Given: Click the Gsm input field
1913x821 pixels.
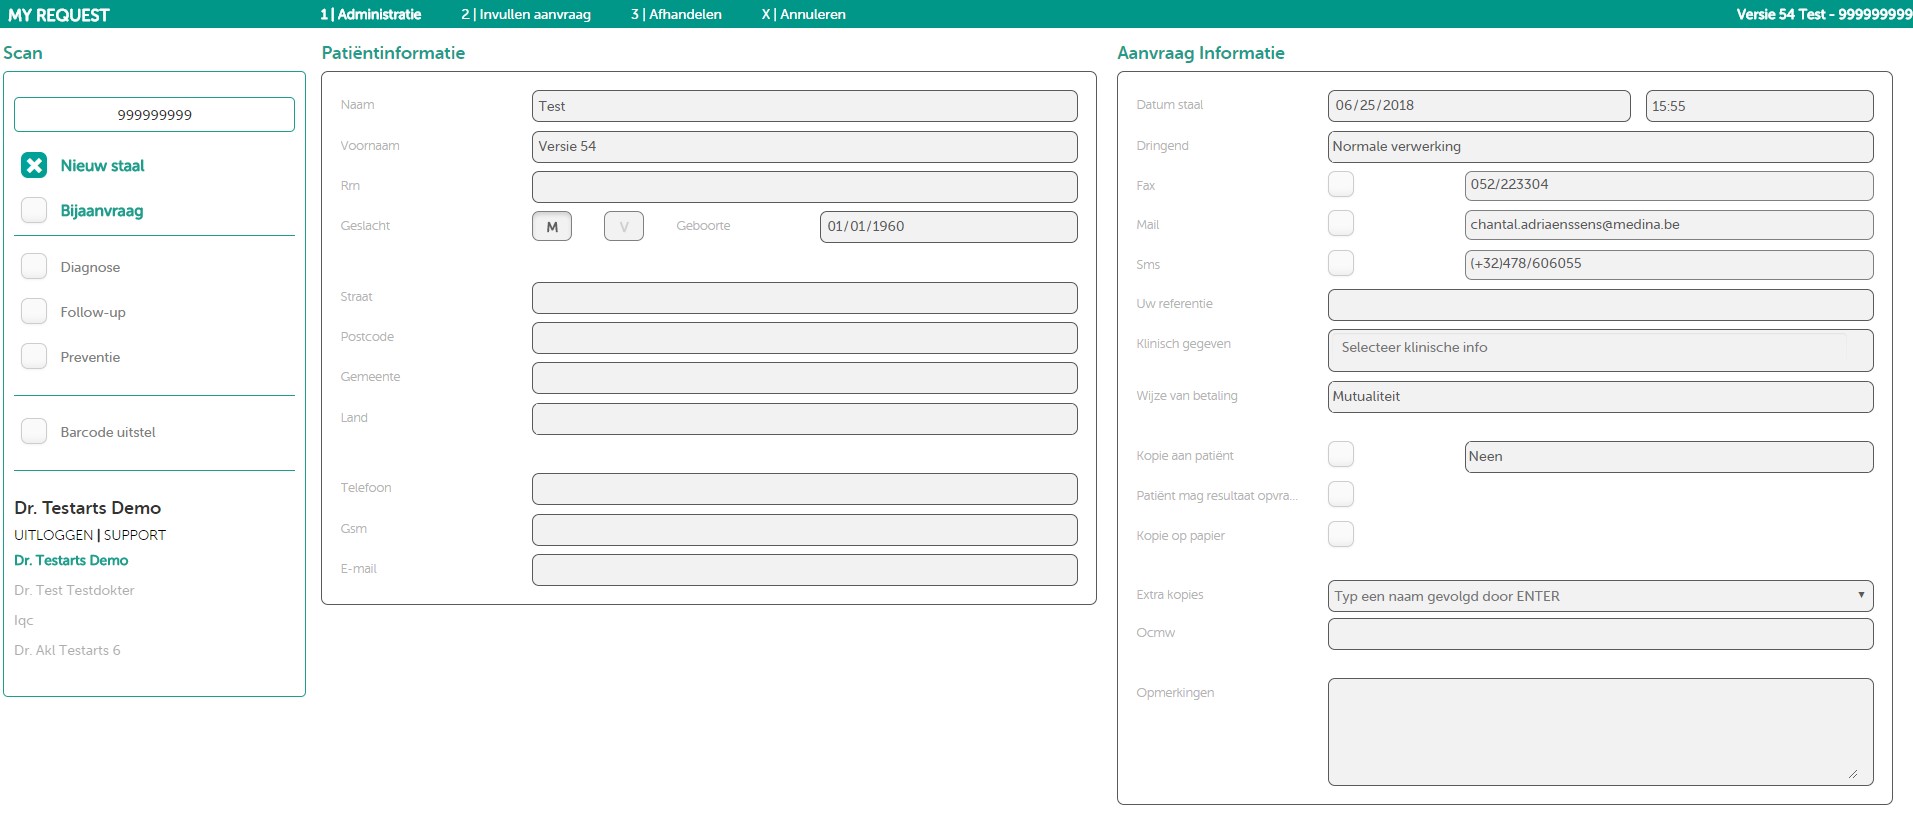Looking at the screenshot, I should pyautogui.click(x=805, y=530).
